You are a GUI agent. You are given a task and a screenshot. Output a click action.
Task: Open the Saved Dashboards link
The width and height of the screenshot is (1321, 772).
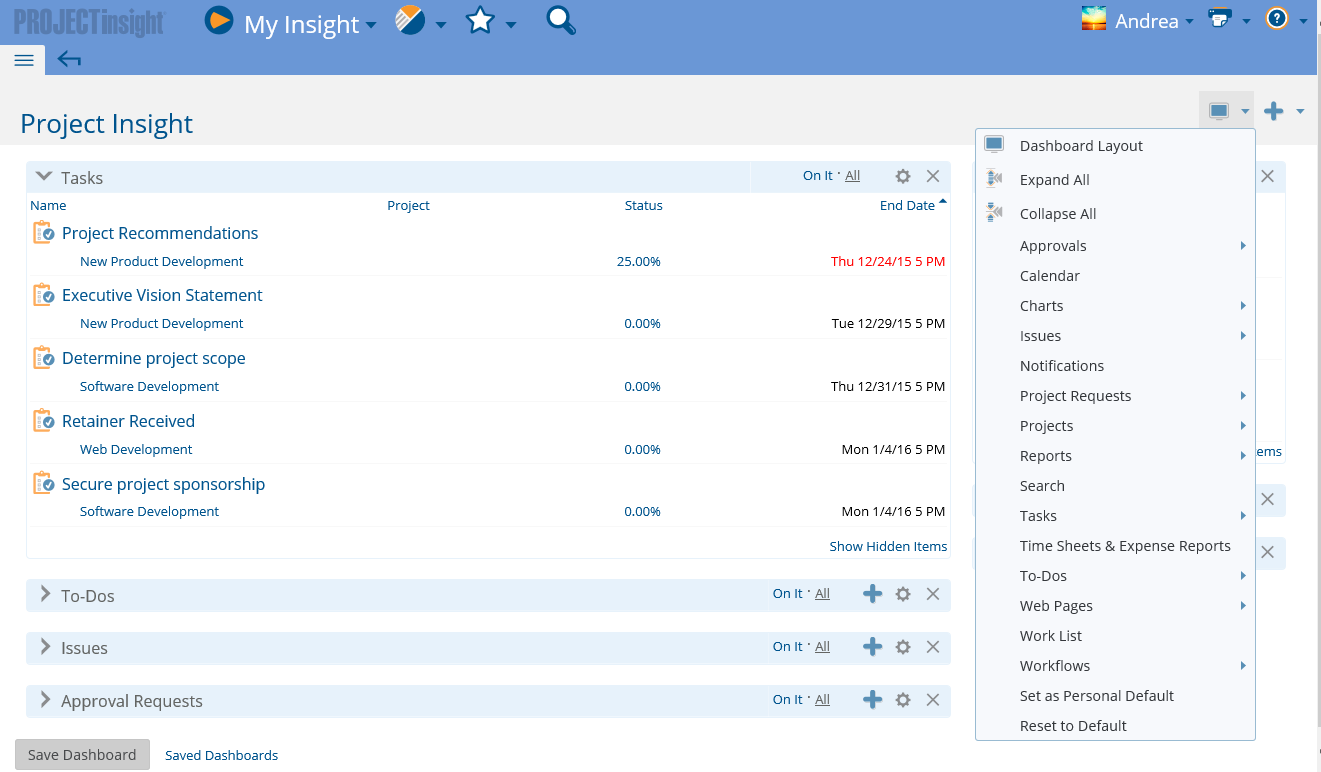point(221,755)
